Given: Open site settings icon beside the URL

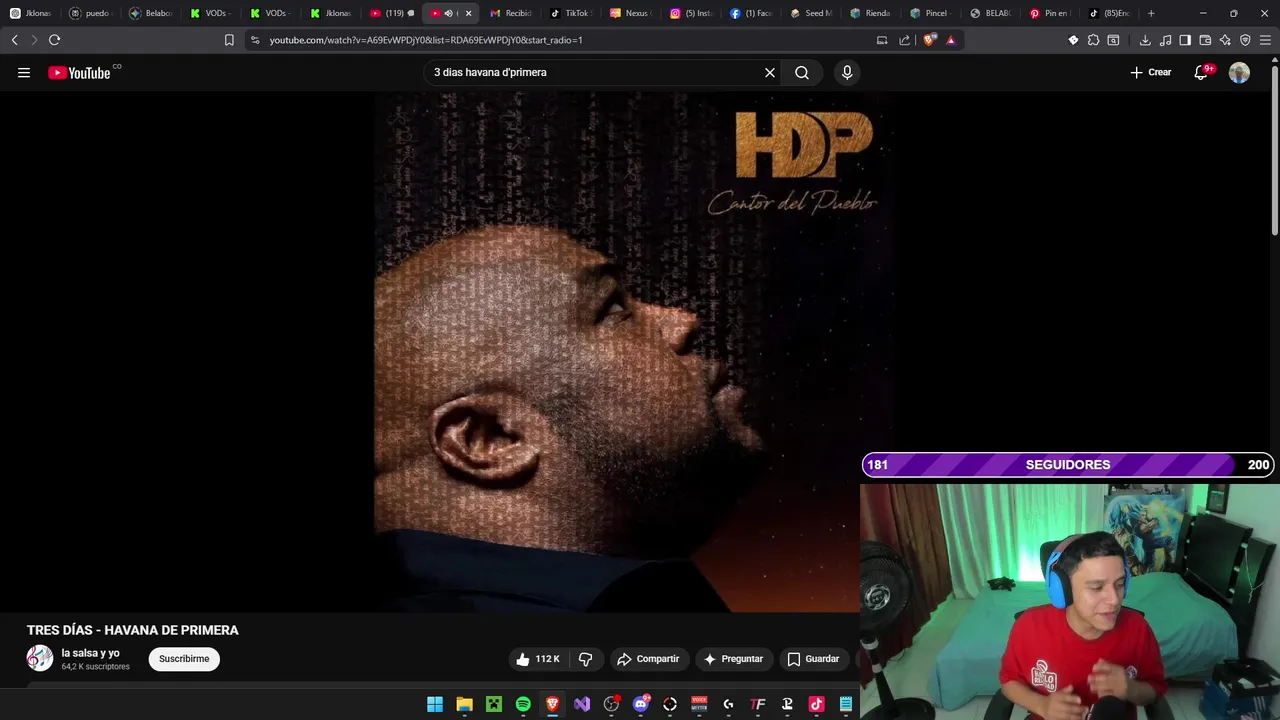Looking at the screenshot, I should pos(255,40).
